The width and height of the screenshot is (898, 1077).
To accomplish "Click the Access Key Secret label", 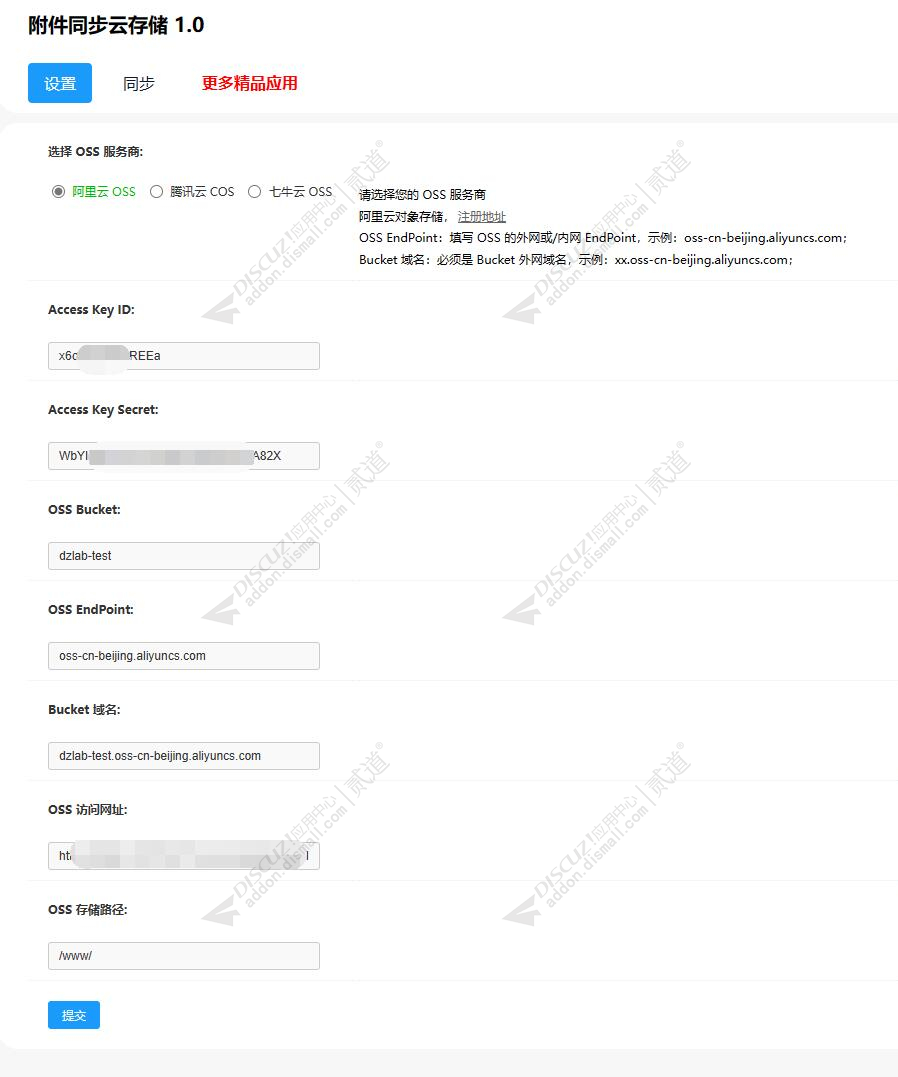I will pyautogui.click(x=103, y=409).
